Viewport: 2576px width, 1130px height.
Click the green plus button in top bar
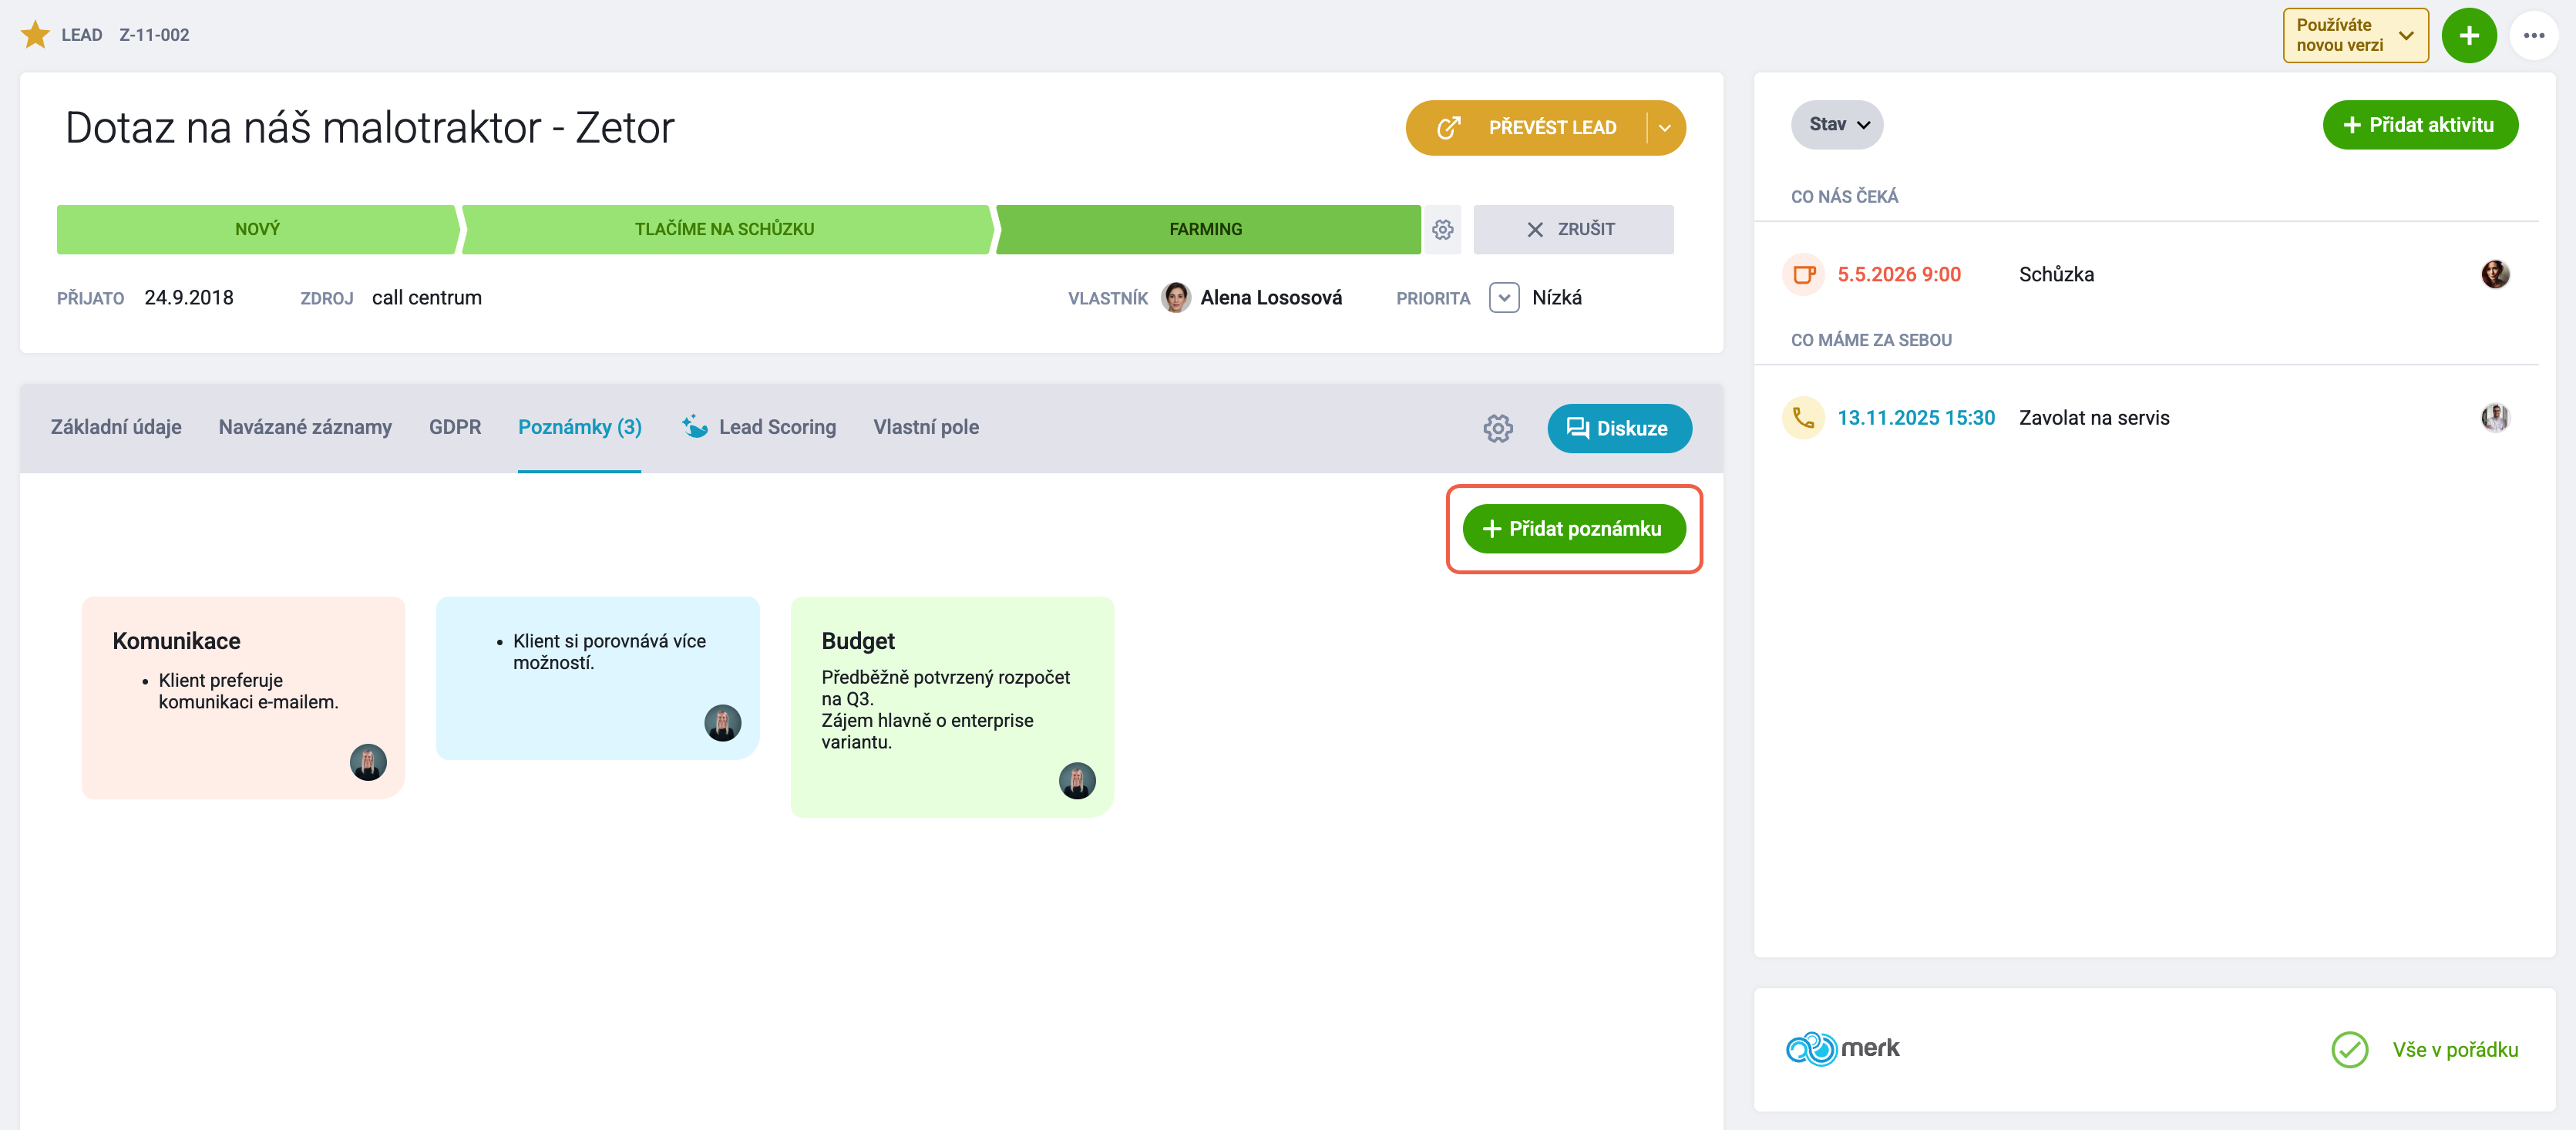2469,36
